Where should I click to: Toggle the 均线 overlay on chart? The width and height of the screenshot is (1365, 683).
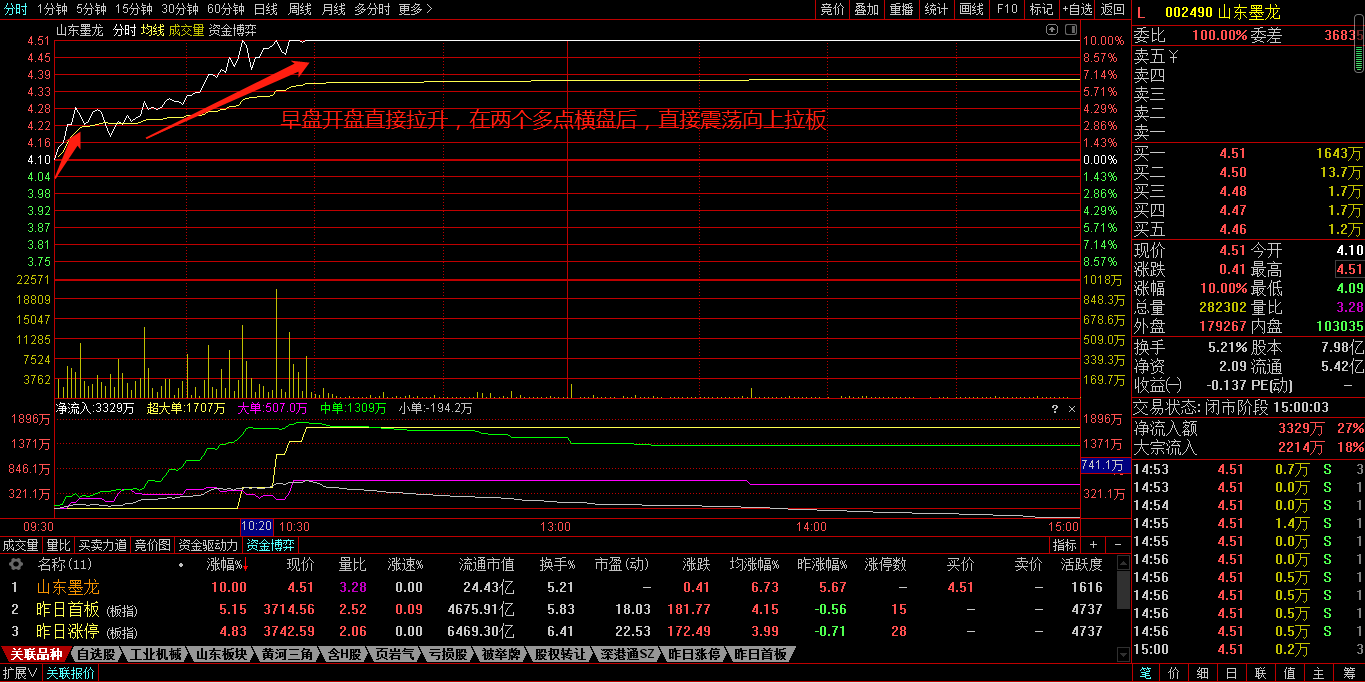(152, 30)
